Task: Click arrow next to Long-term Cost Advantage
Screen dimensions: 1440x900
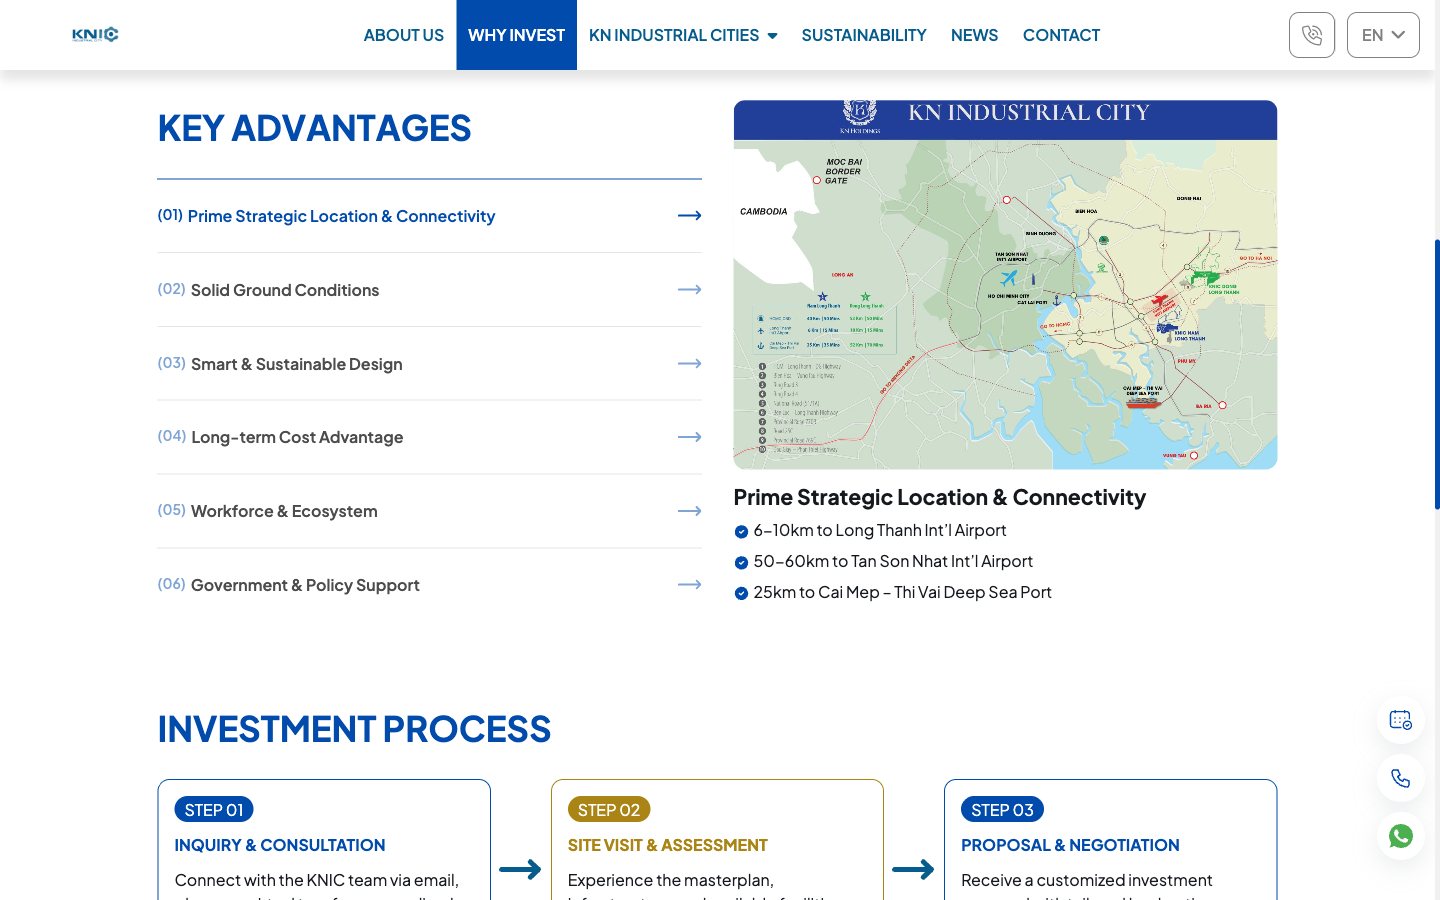Action: [689, 437]
